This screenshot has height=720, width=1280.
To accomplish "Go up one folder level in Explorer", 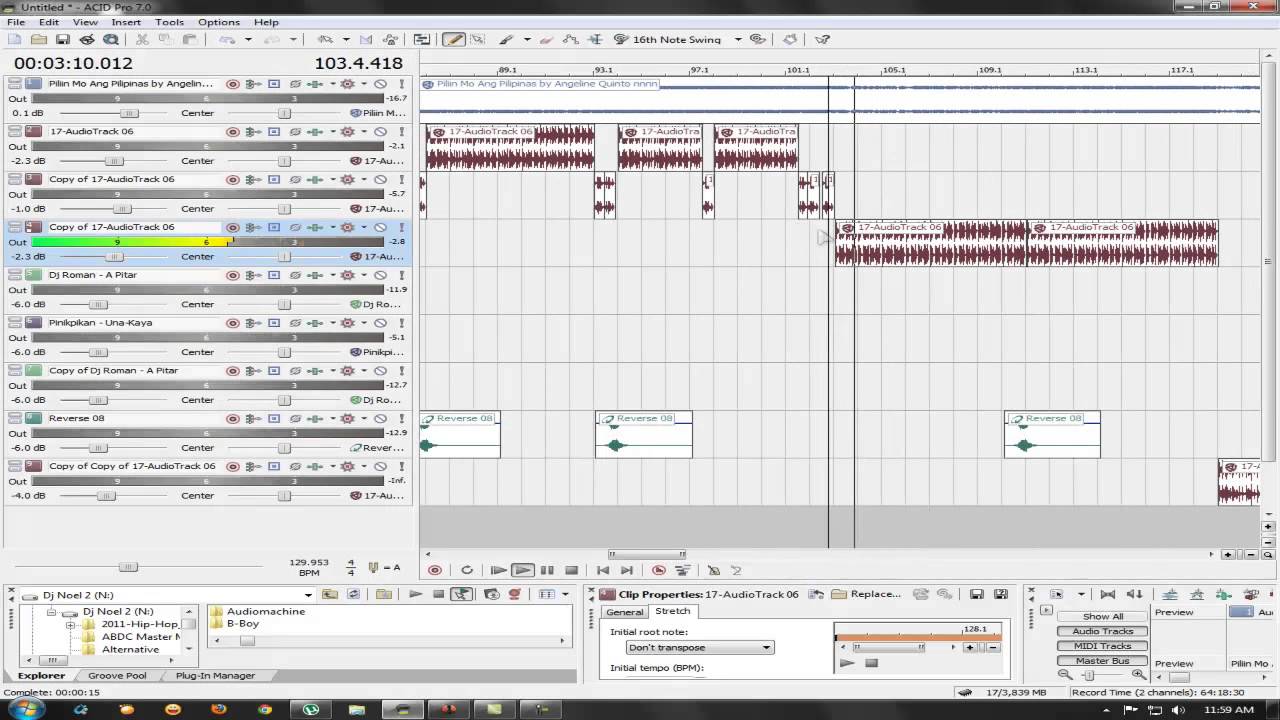I will point(329,594).
